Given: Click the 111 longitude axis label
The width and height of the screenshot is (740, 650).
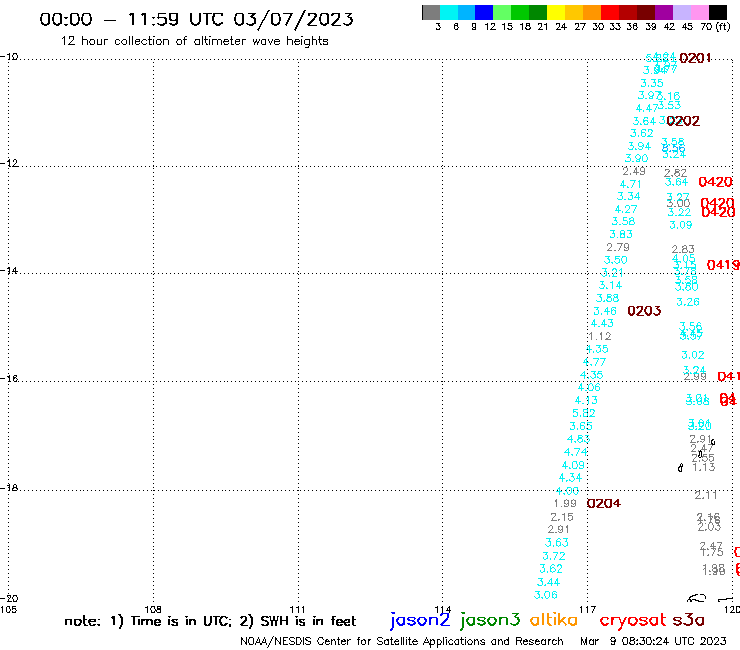Looking at the screenshot, I should pos(297,609).
